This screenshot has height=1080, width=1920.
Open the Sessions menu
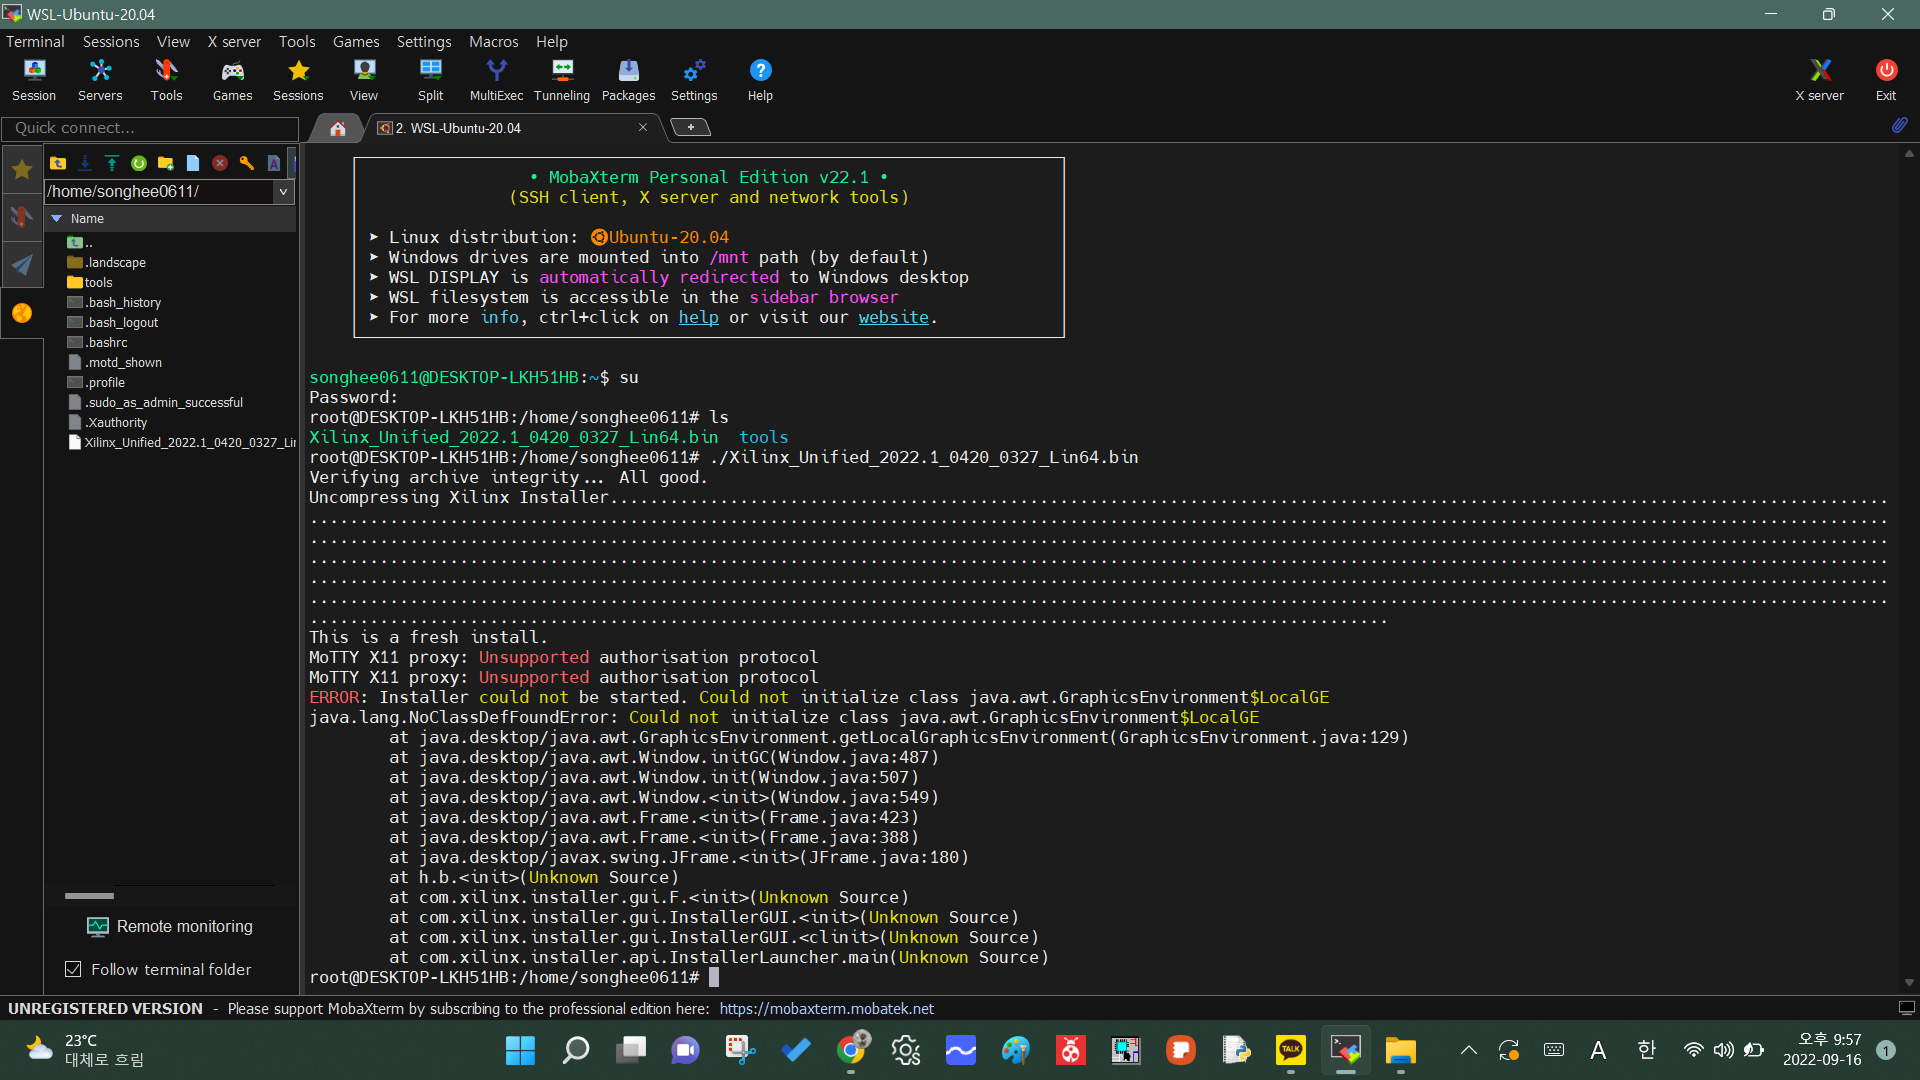(111, 41)
